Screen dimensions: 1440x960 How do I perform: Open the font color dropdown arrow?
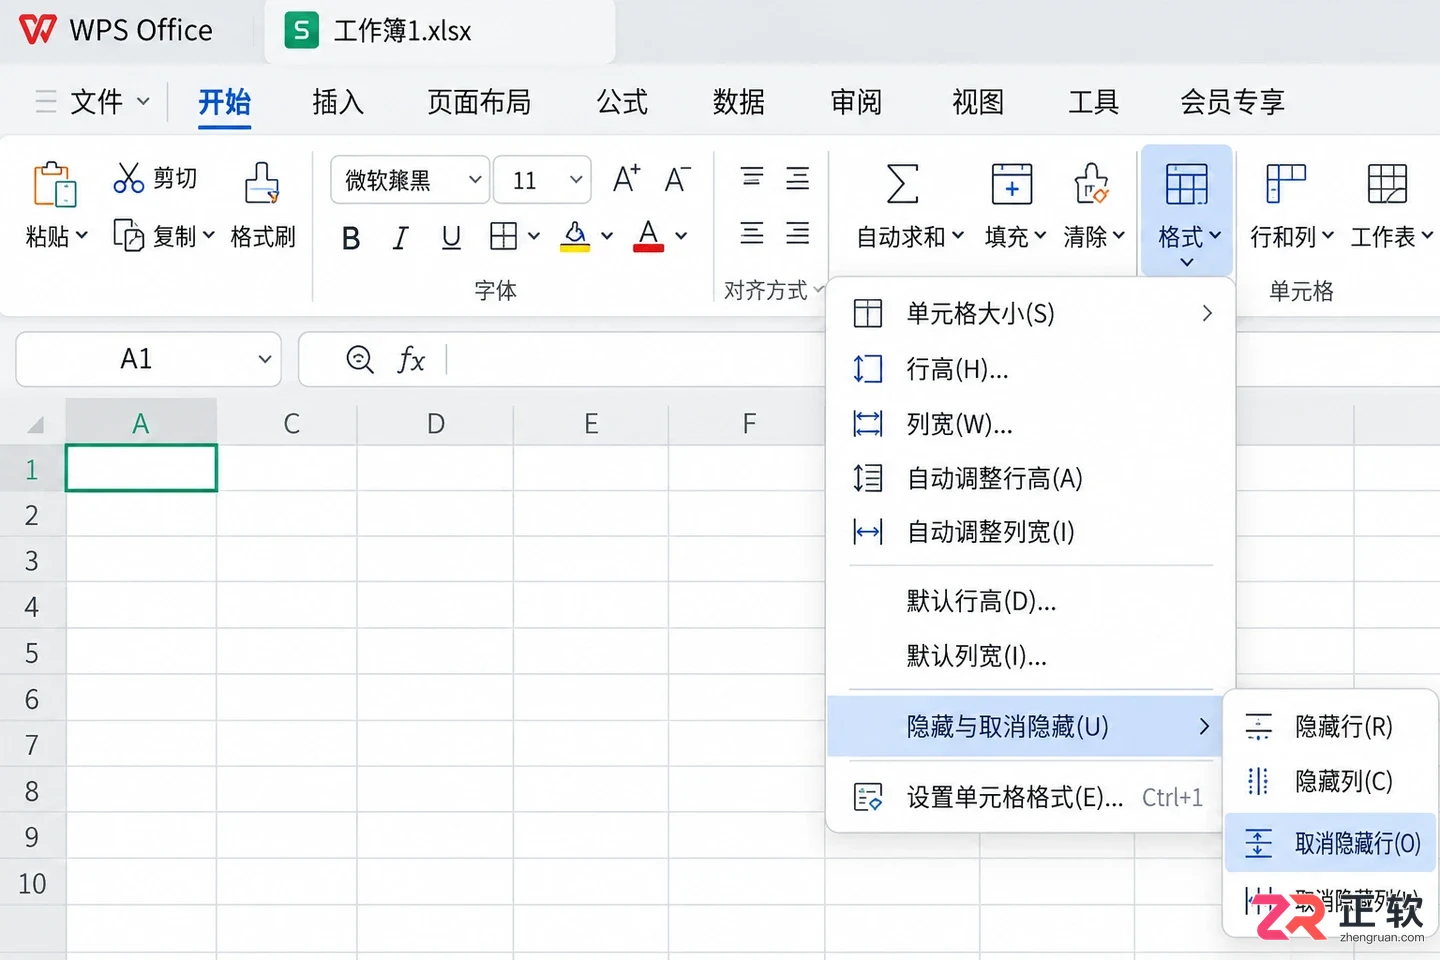tap(681, 237)
